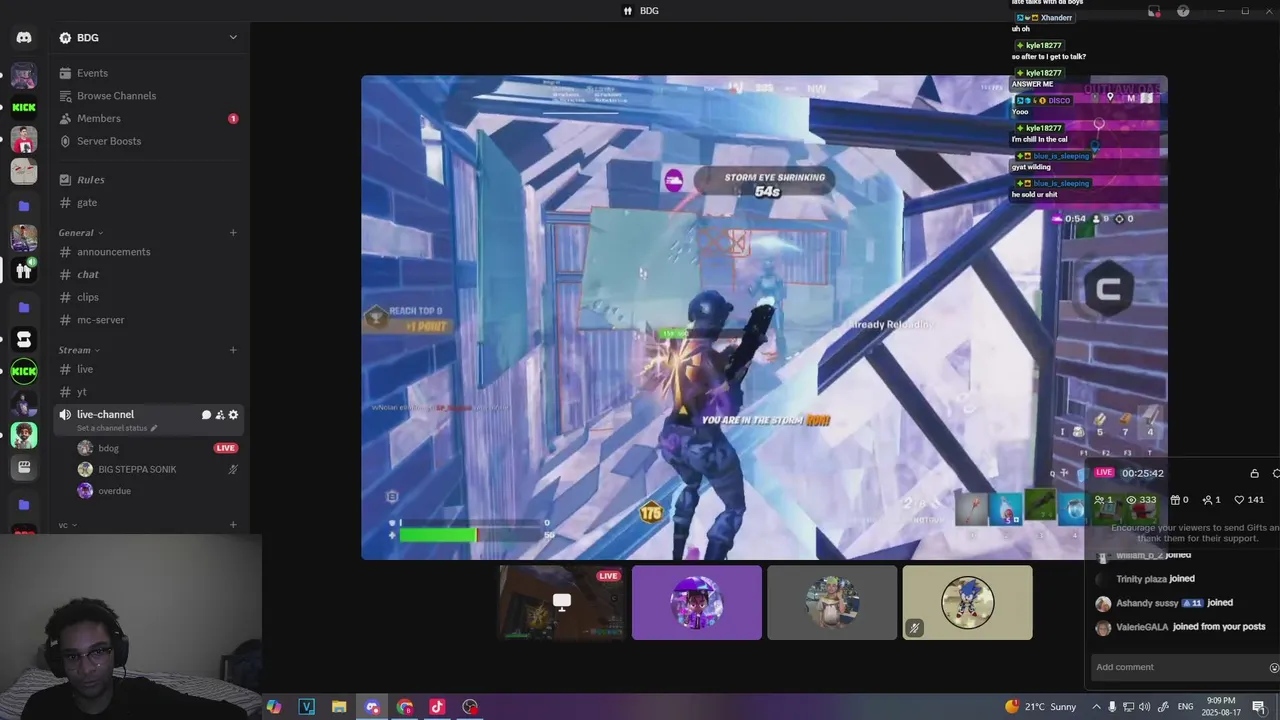
Task: Add a channel to the General category
Action: (x=233, y=233)
